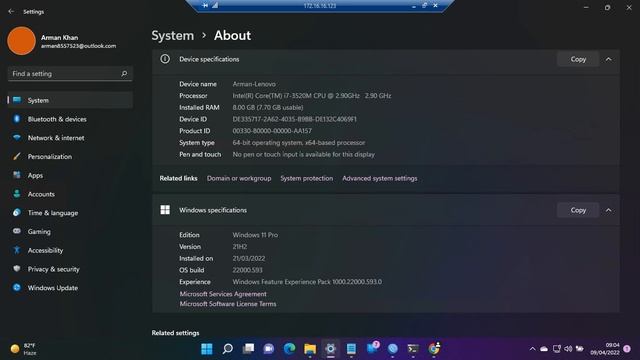Open Task View on the taskbar
Viewport: 640px width, 360px height.
click(248, 349)
